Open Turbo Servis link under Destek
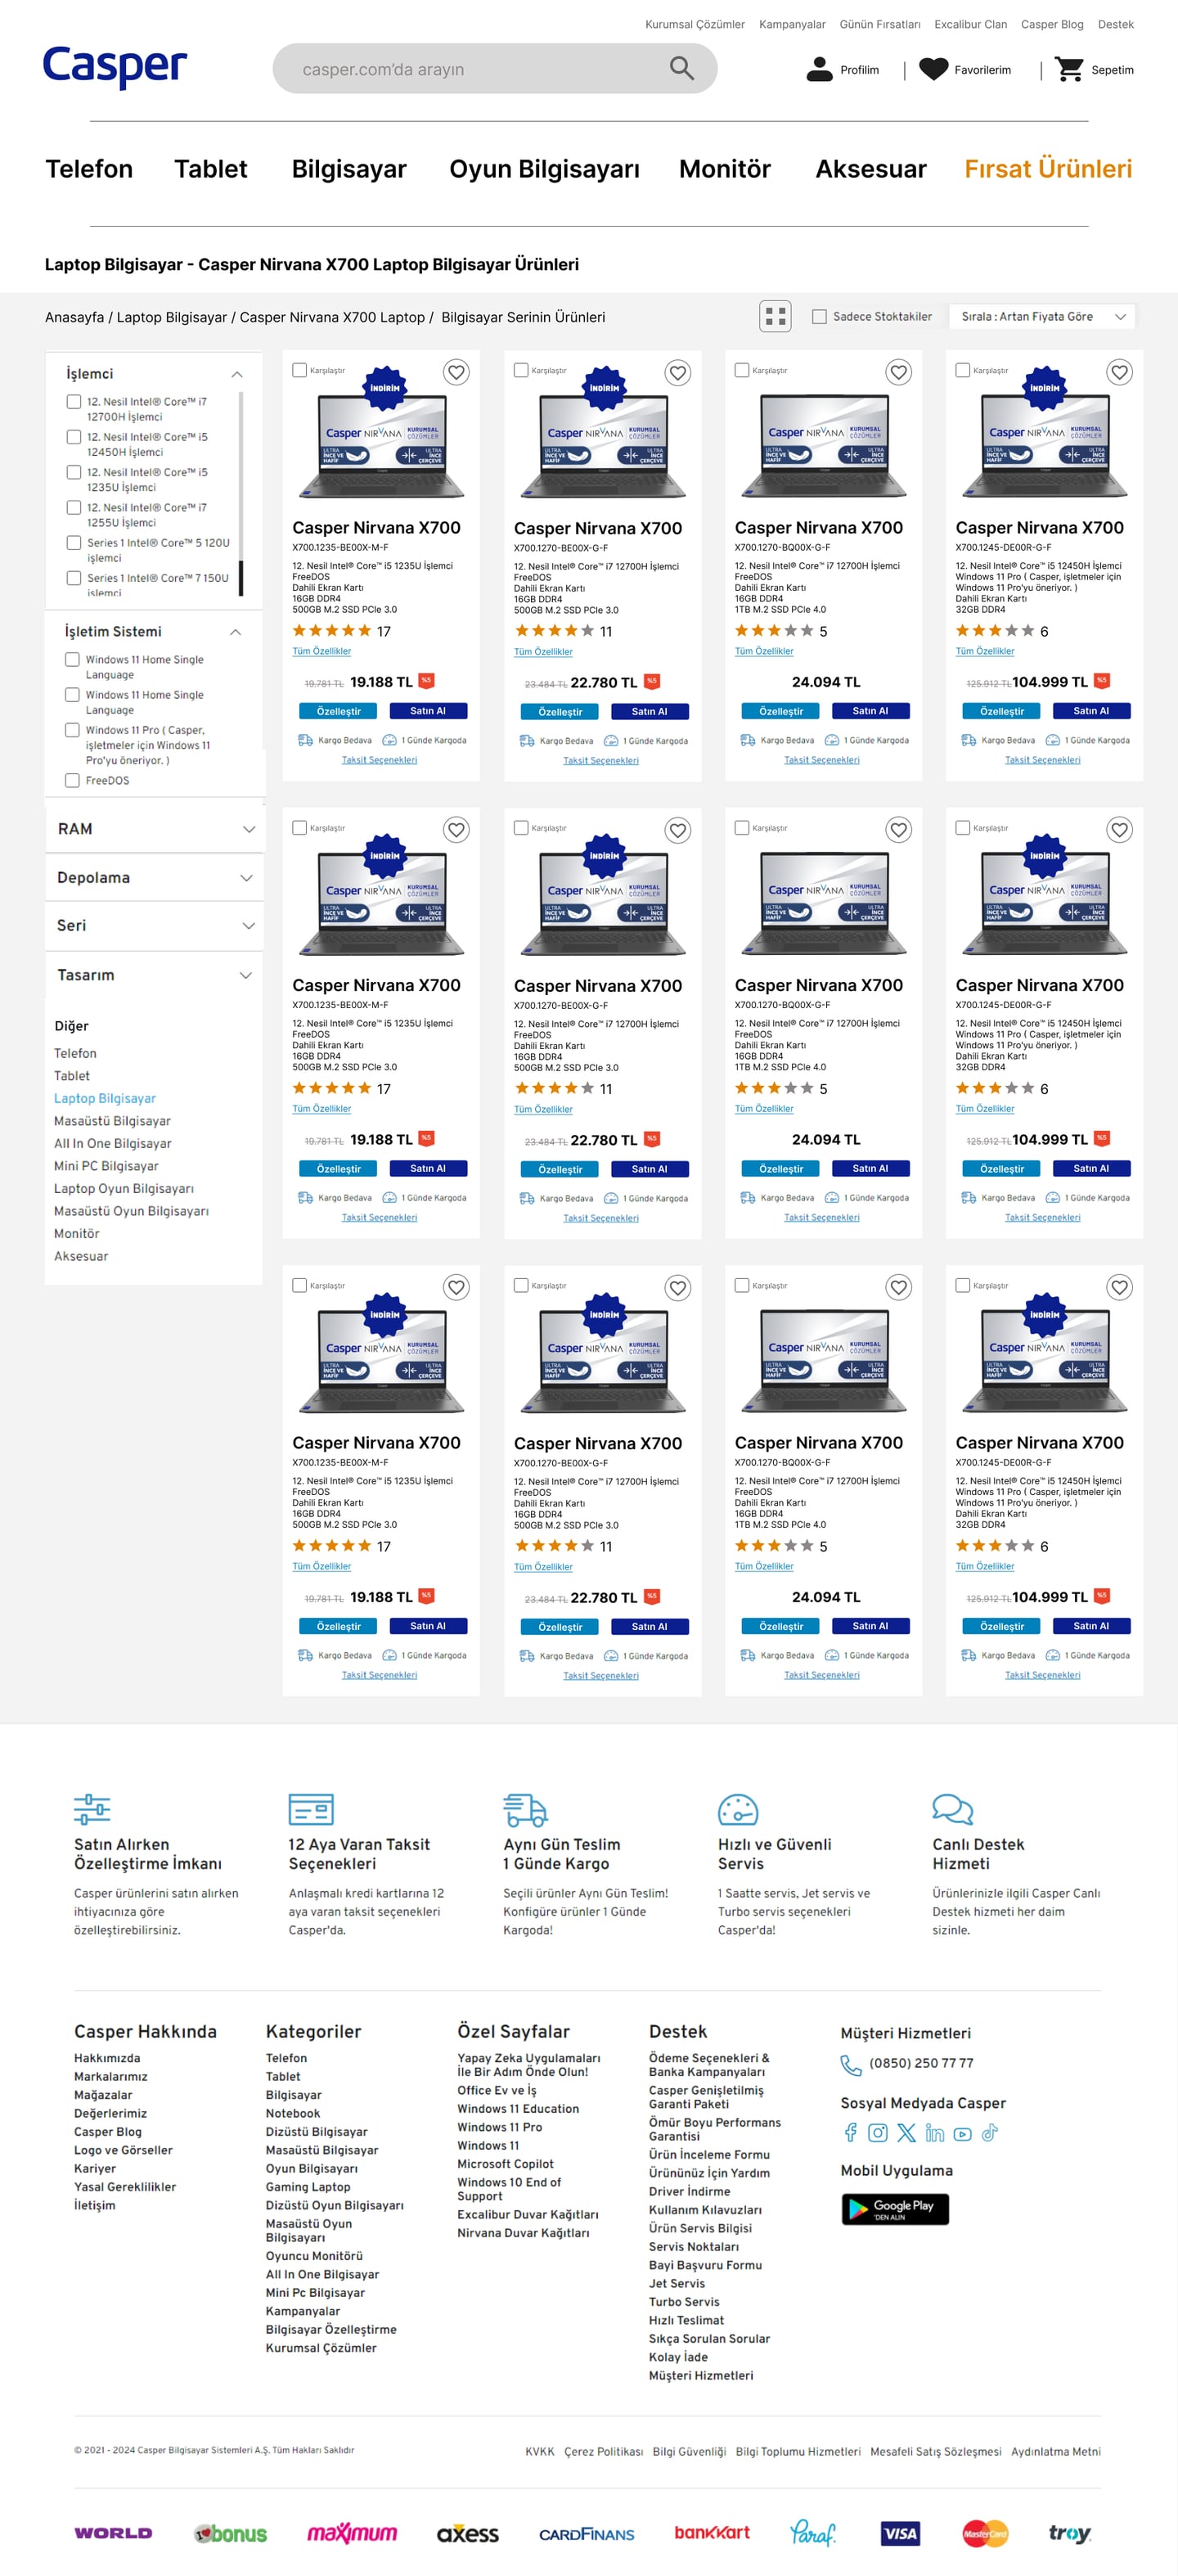 pos(684,2302)
